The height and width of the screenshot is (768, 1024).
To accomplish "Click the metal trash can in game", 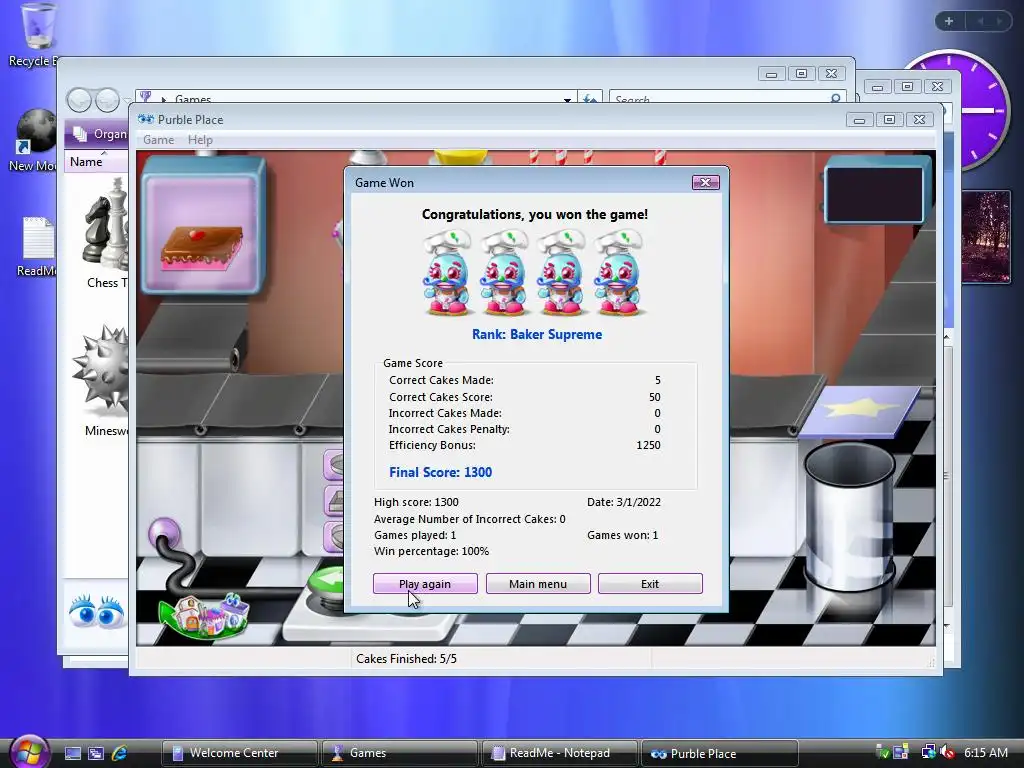I will tap(850, 516).
